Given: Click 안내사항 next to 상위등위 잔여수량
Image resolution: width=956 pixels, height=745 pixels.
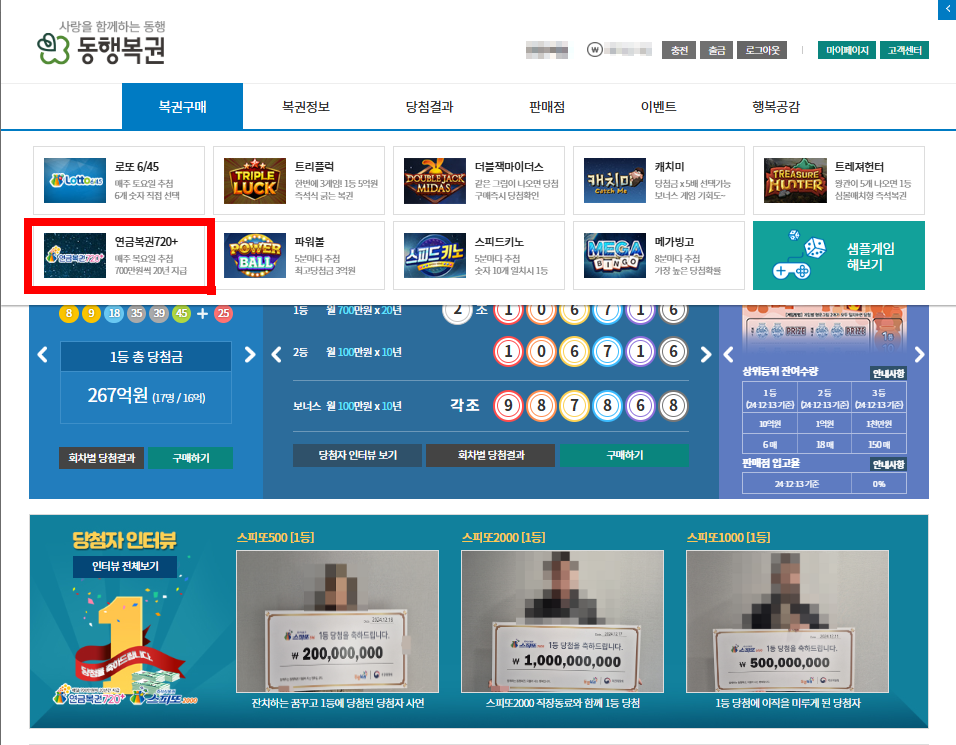Looking at the screenshot, I should click(x=888, y=373).
